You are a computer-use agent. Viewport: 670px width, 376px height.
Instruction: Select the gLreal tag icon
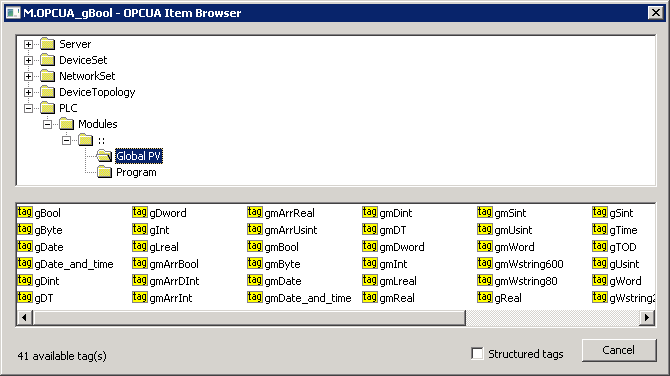[x=140, y=246]
